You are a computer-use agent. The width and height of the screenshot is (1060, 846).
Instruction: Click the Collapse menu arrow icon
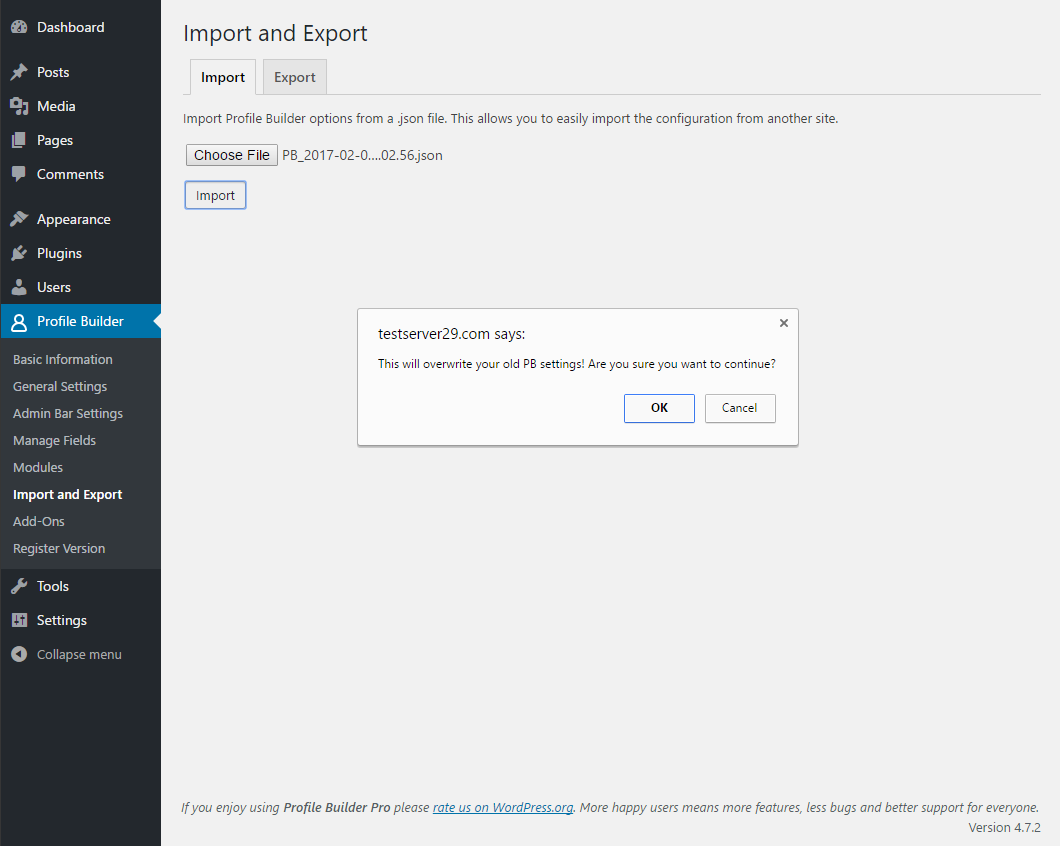19,654
